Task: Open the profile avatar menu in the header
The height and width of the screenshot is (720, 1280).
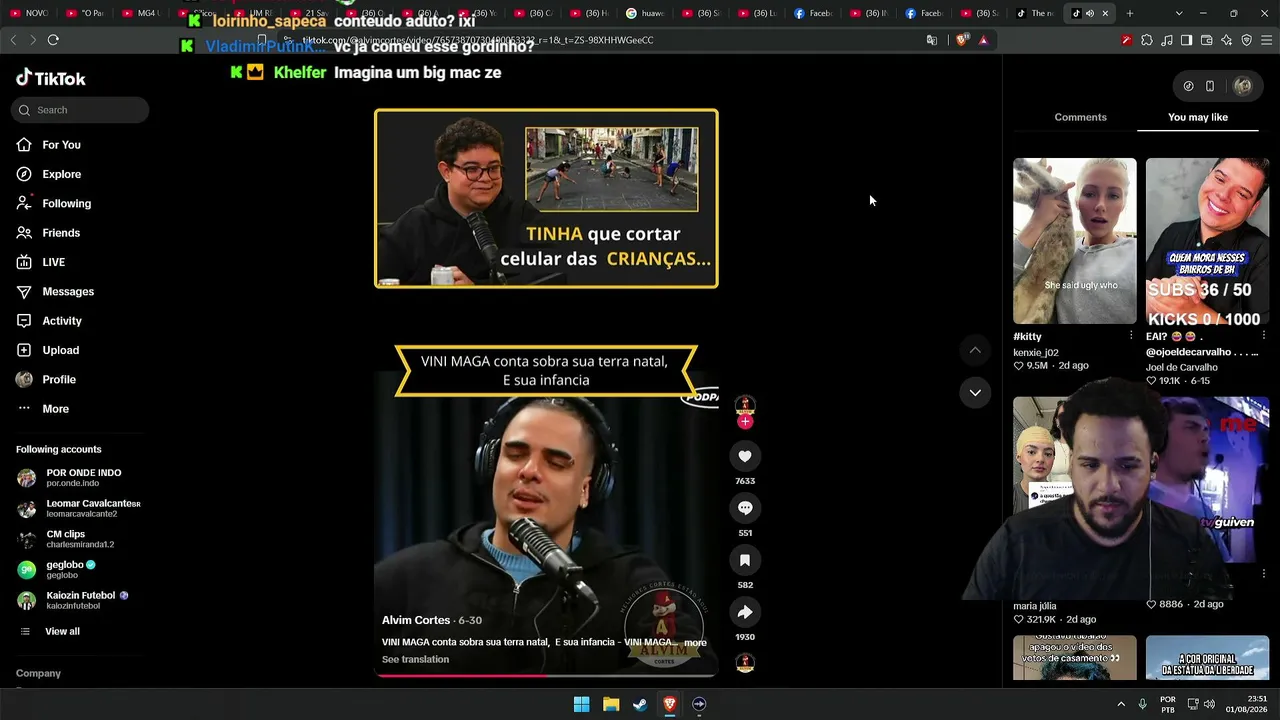Action: point(1243,86)
